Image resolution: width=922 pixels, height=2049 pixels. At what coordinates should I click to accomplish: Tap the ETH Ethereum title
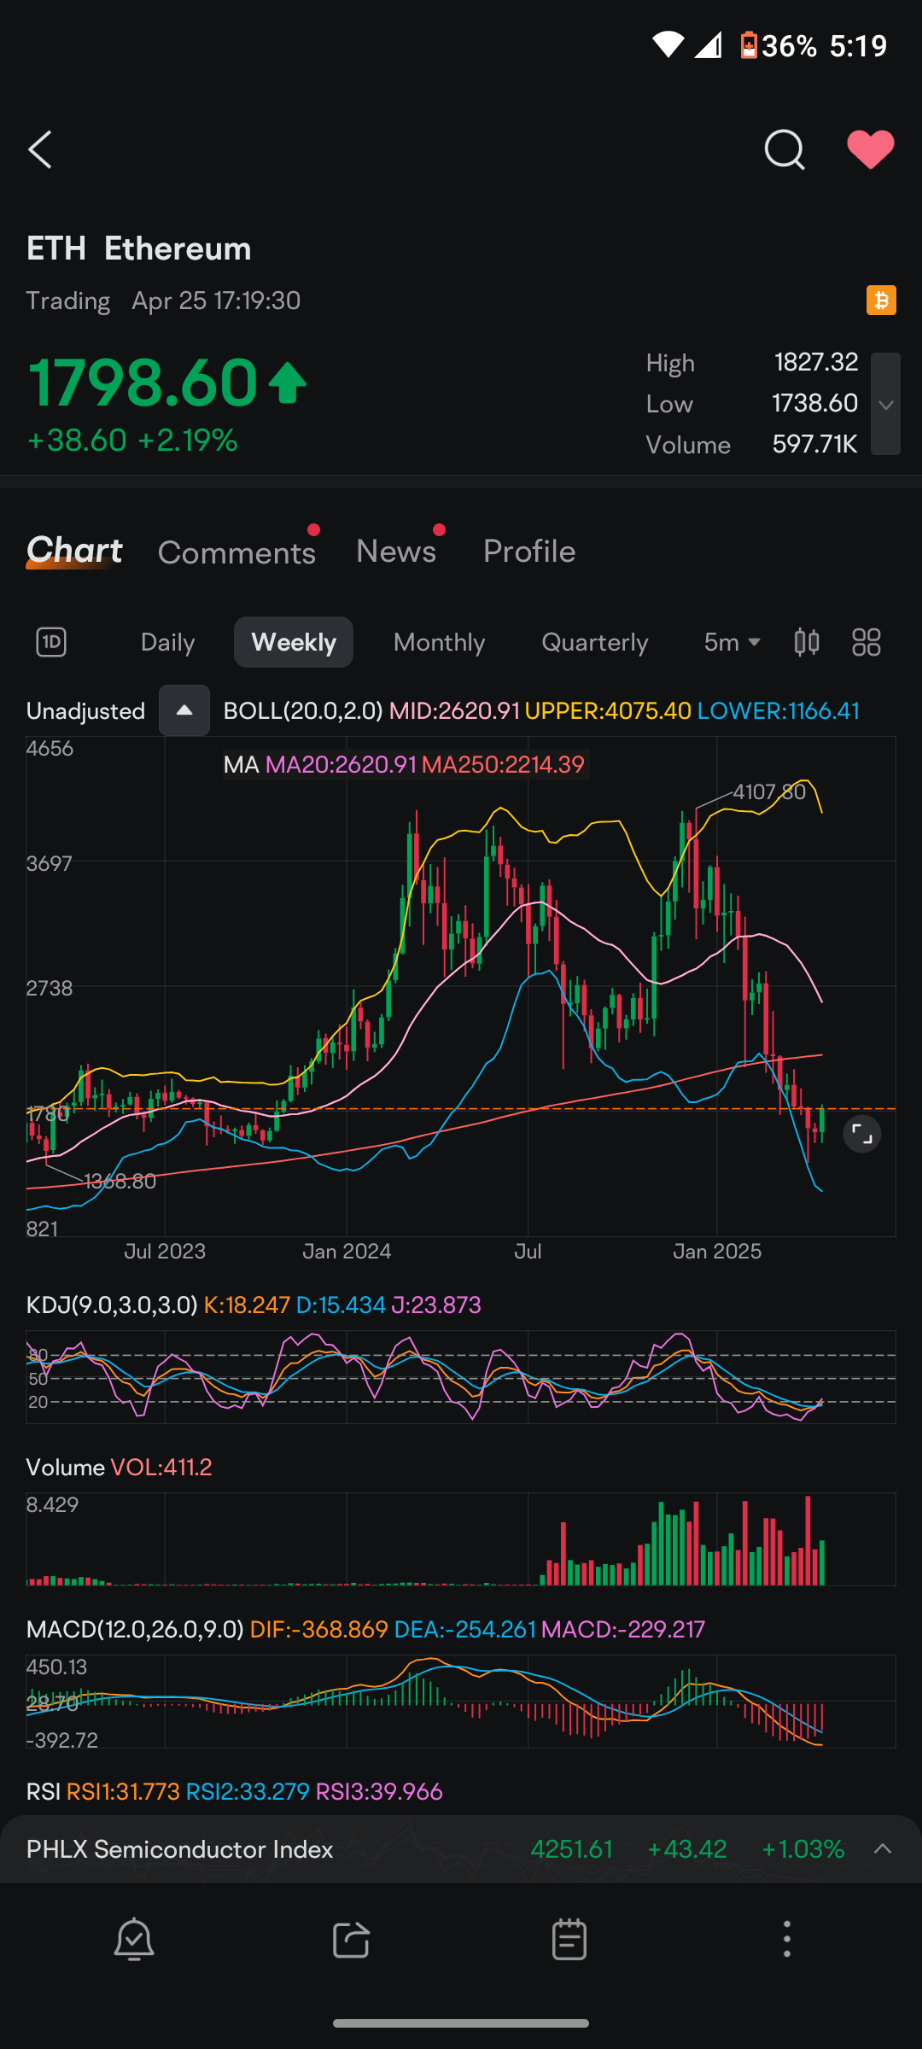tap(139, 248)
